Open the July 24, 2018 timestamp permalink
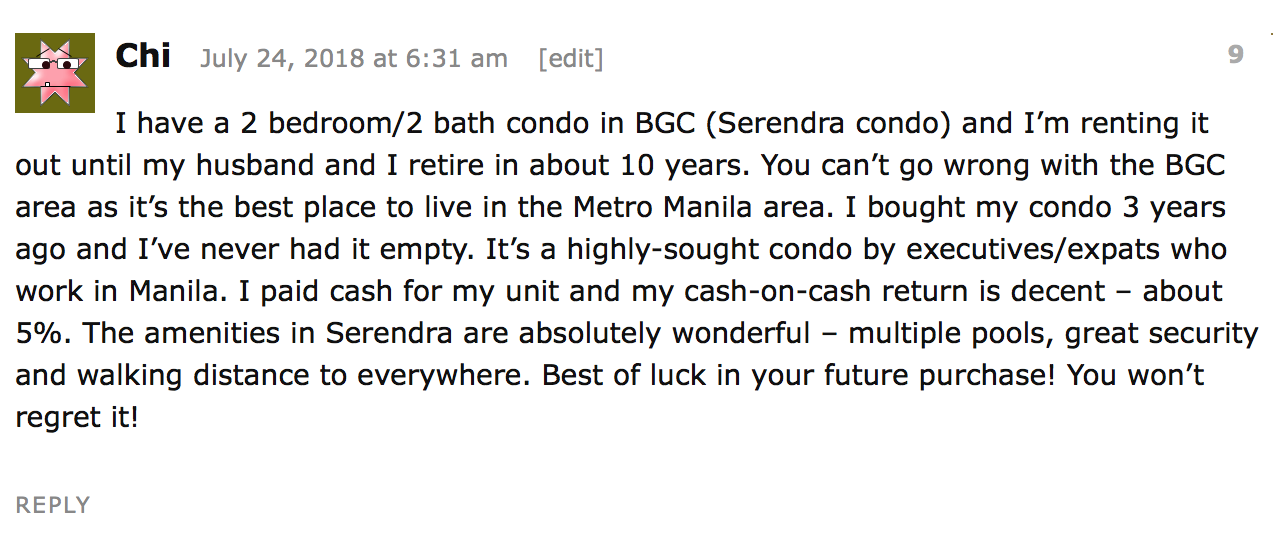This screenshot has width=1288, height=540. (x=353, y=59)
